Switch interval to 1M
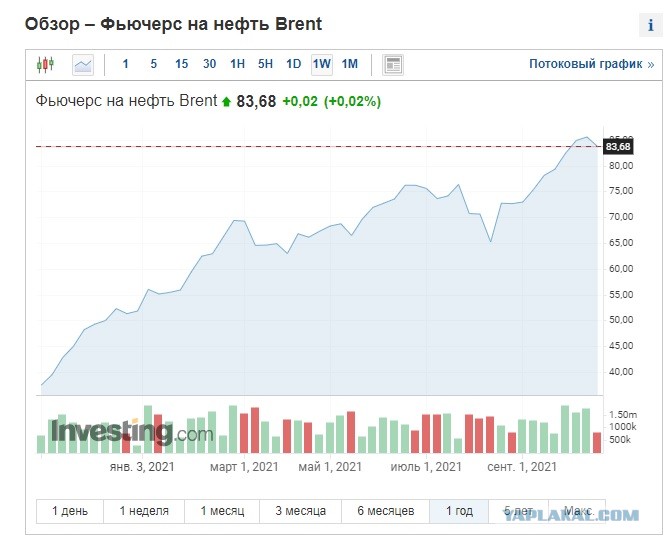The image size is (665, 545). click(x=350, y=64)
